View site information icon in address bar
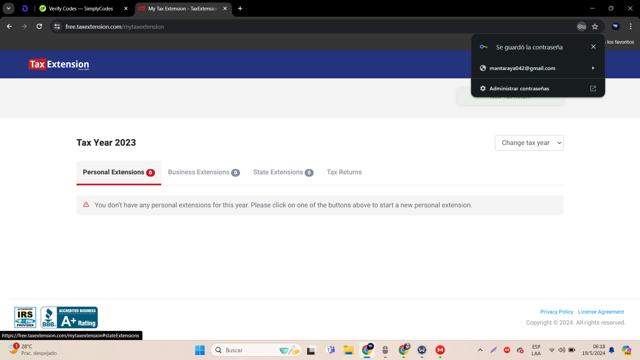 point(57,27)
